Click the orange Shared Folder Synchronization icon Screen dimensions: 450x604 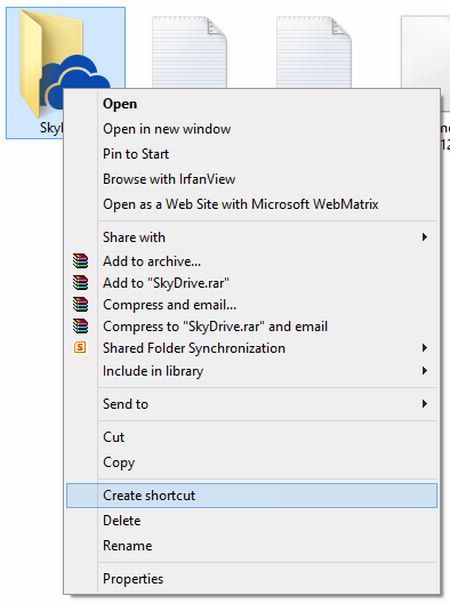click(x=80, y=347)
